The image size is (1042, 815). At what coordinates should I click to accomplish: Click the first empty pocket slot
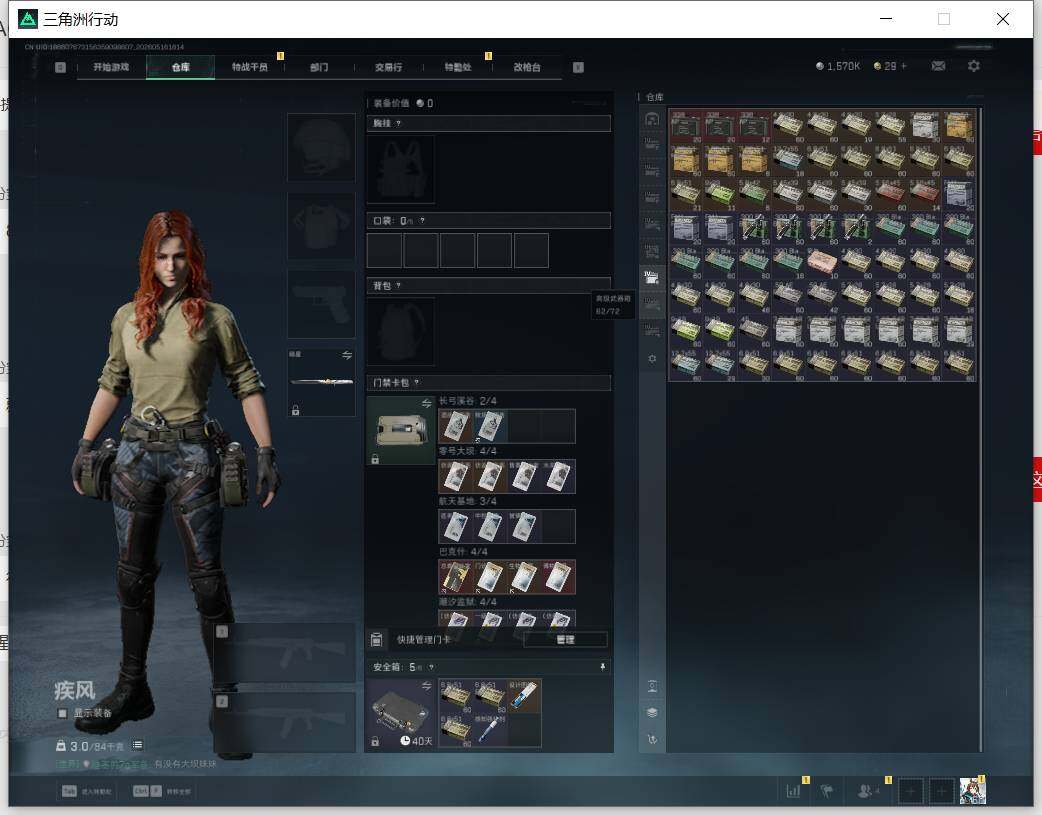coord(384,250)
